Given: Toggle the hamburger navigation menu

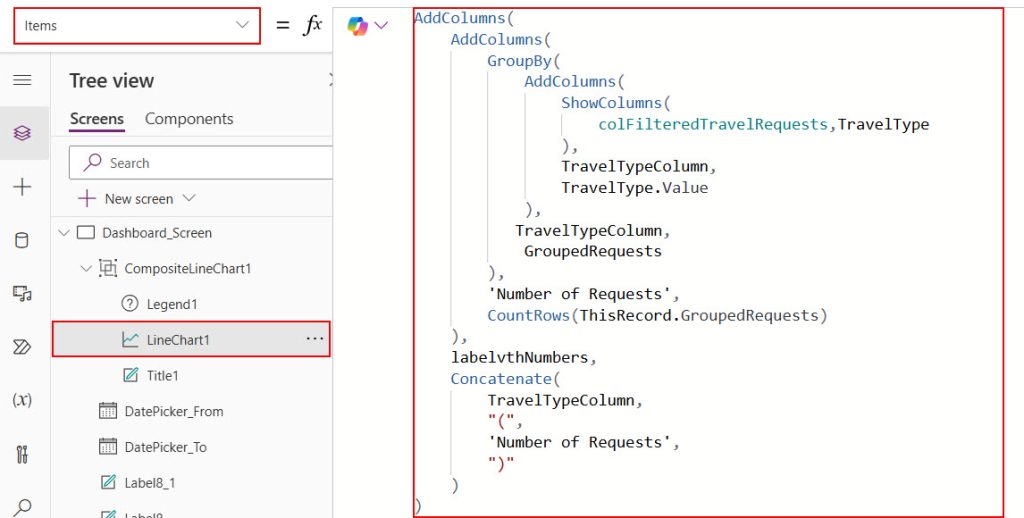Looking at the screenshot, I should (x=22, y=80).
